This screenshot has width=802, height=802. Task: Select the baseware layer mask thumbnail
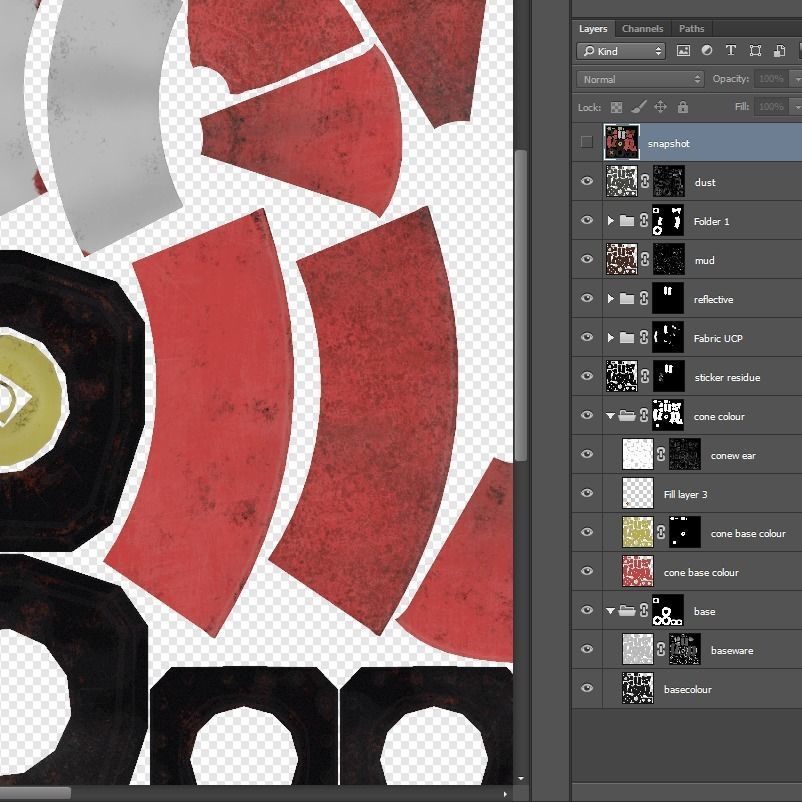click(x=685, y=650)
